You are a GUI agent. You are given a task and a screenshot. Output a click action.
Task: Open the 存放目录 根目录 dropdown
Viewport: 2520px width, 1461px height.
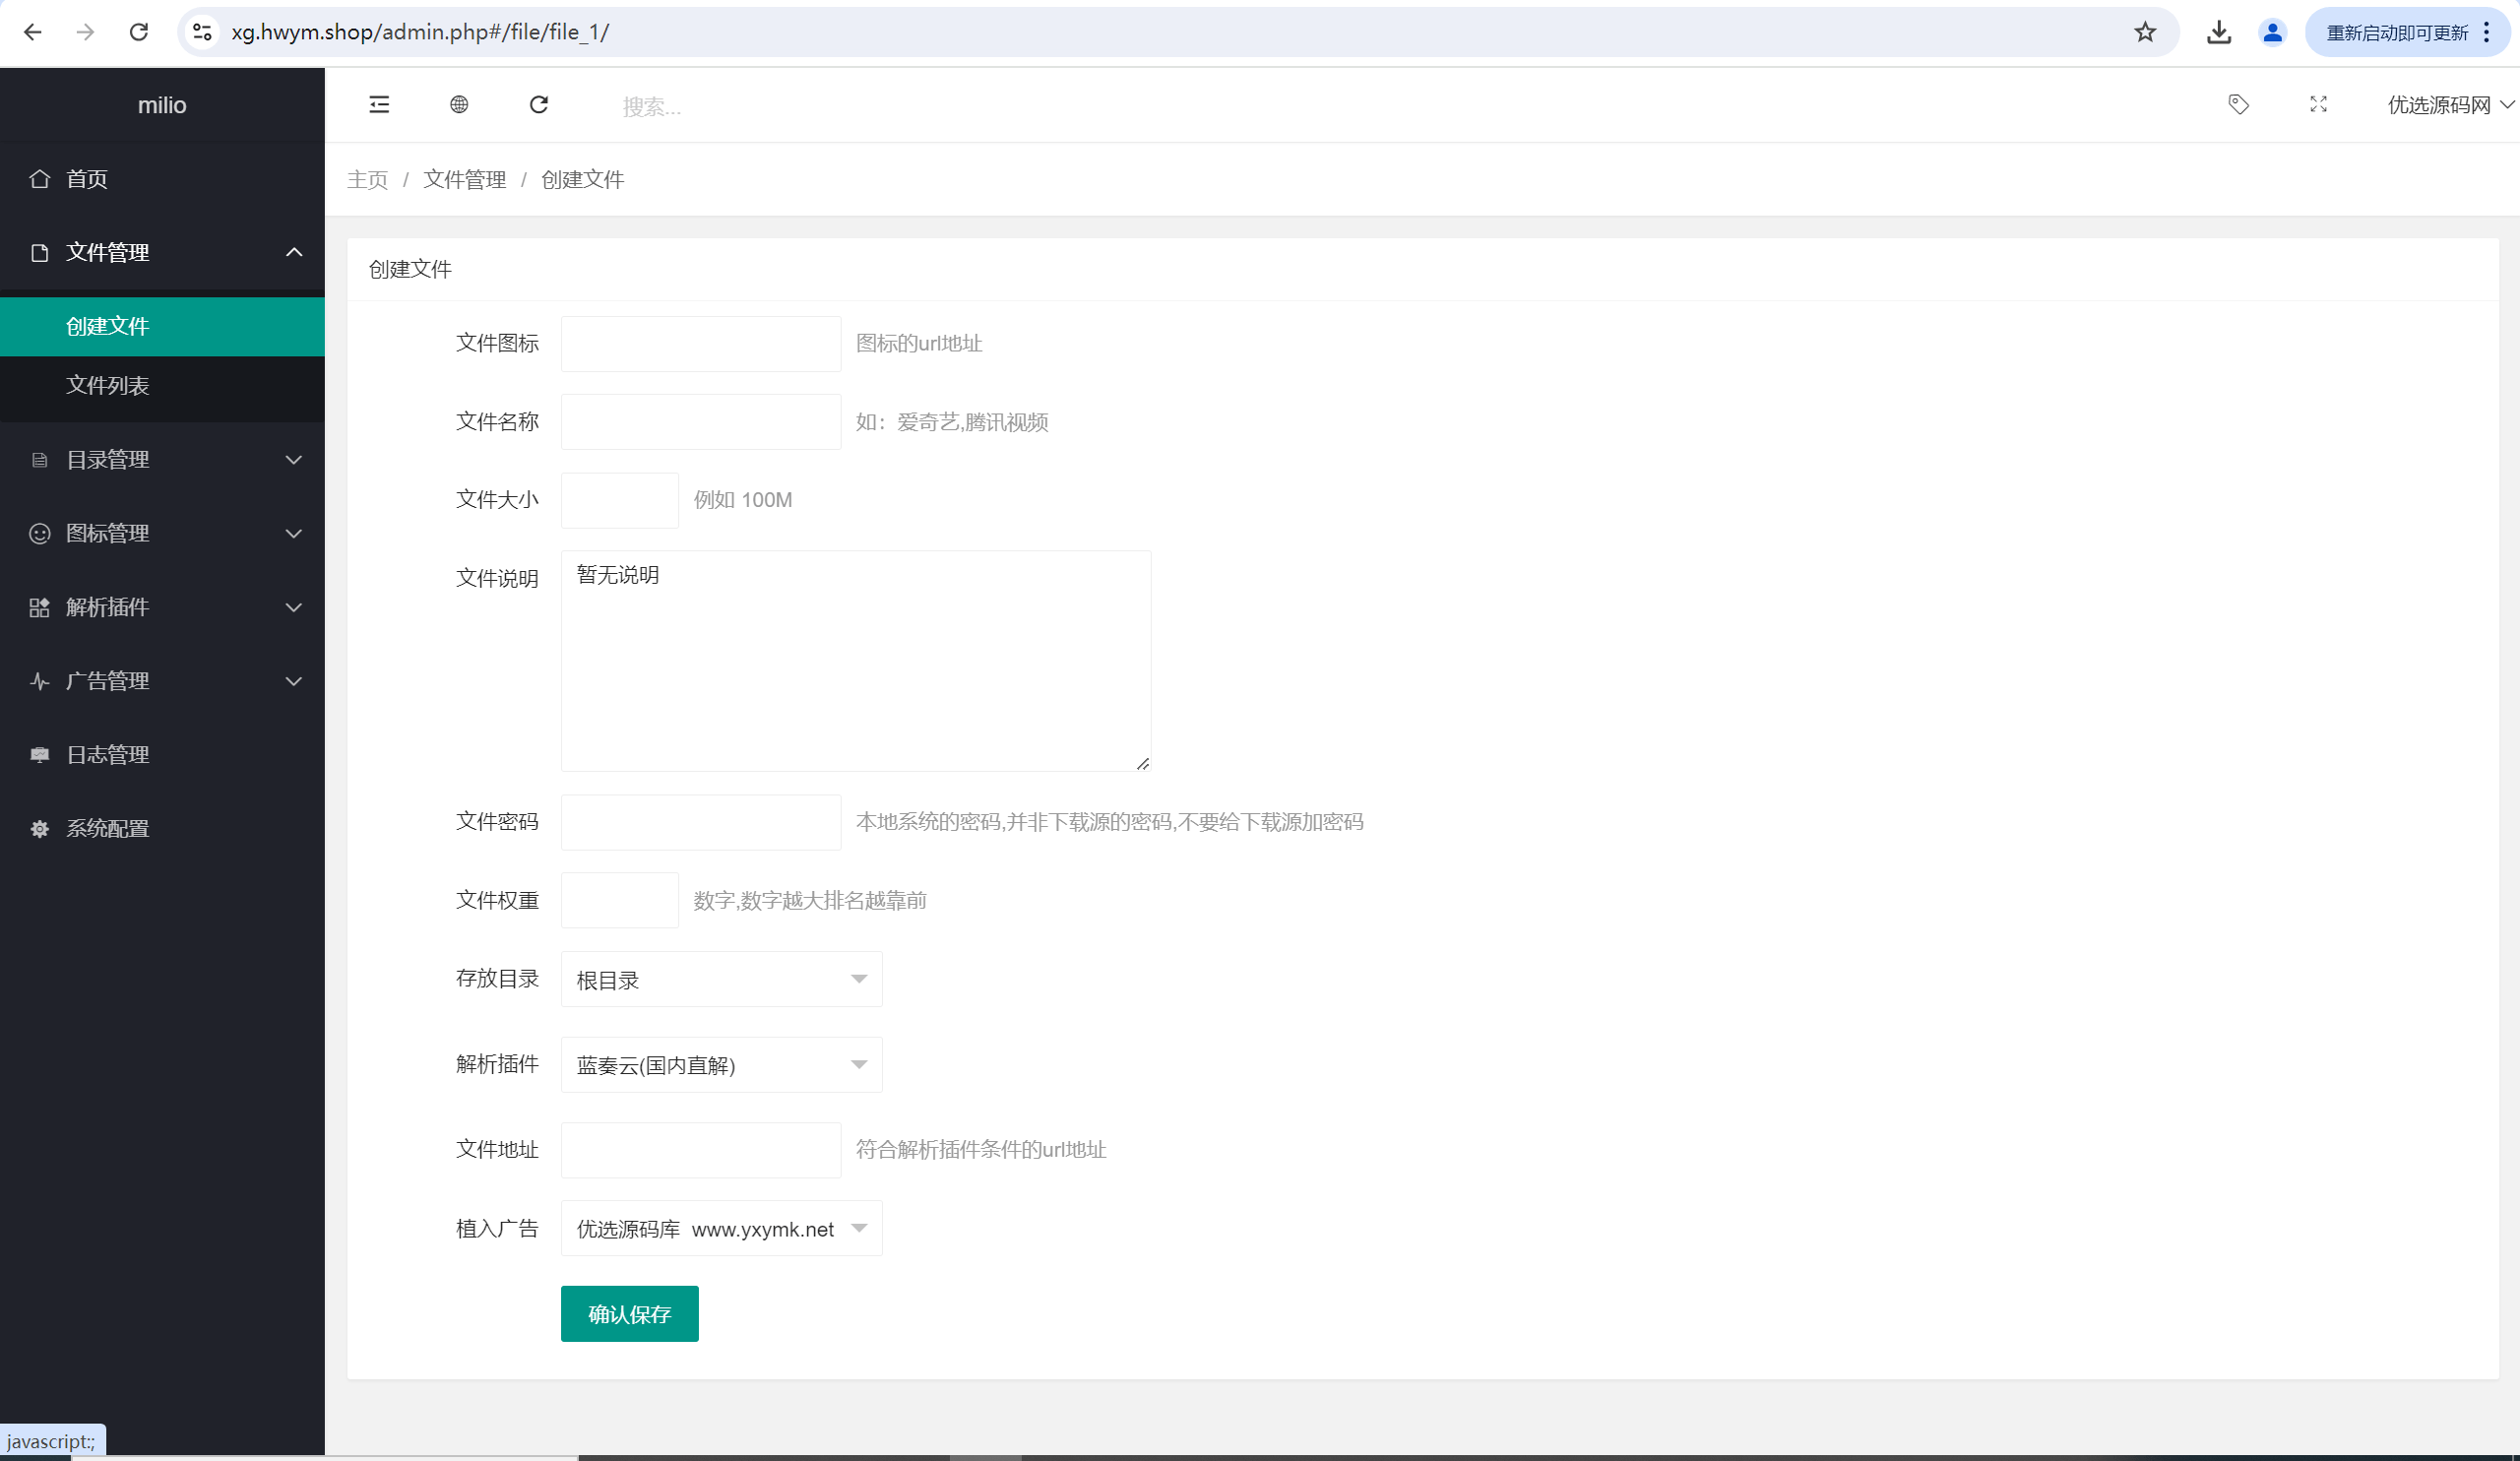tap(722, 979)
